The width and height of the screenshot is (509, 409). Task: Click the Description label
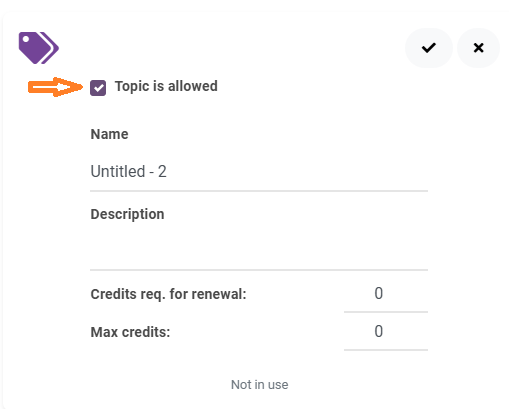click(127, 214)
